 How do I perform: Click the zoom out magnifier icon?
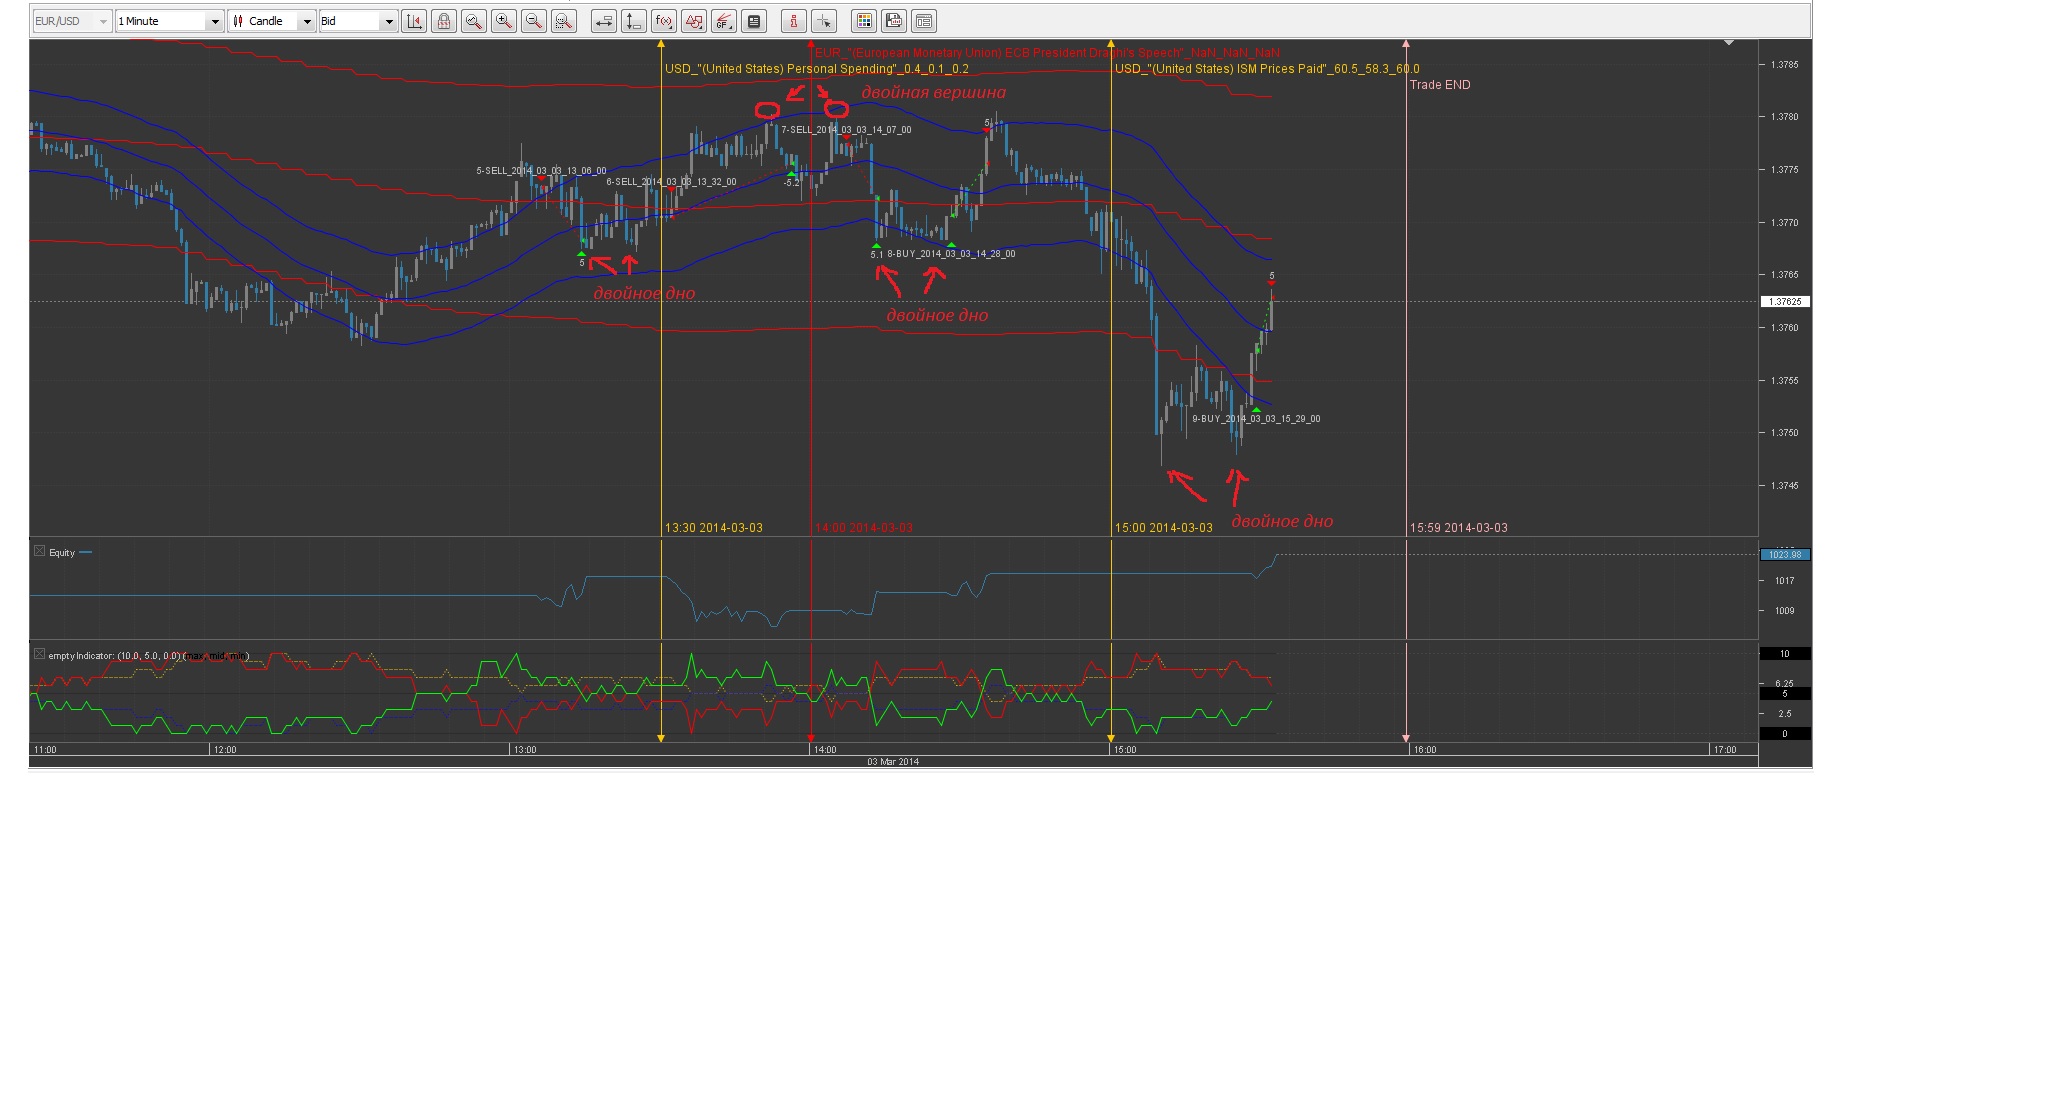click(x=534, y=21)
